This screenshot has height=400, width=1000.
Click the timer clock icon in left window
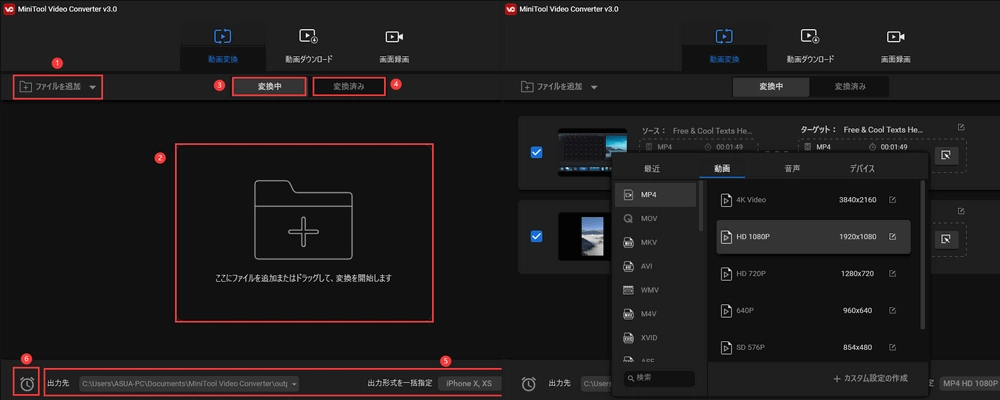[x=27, y=383]
